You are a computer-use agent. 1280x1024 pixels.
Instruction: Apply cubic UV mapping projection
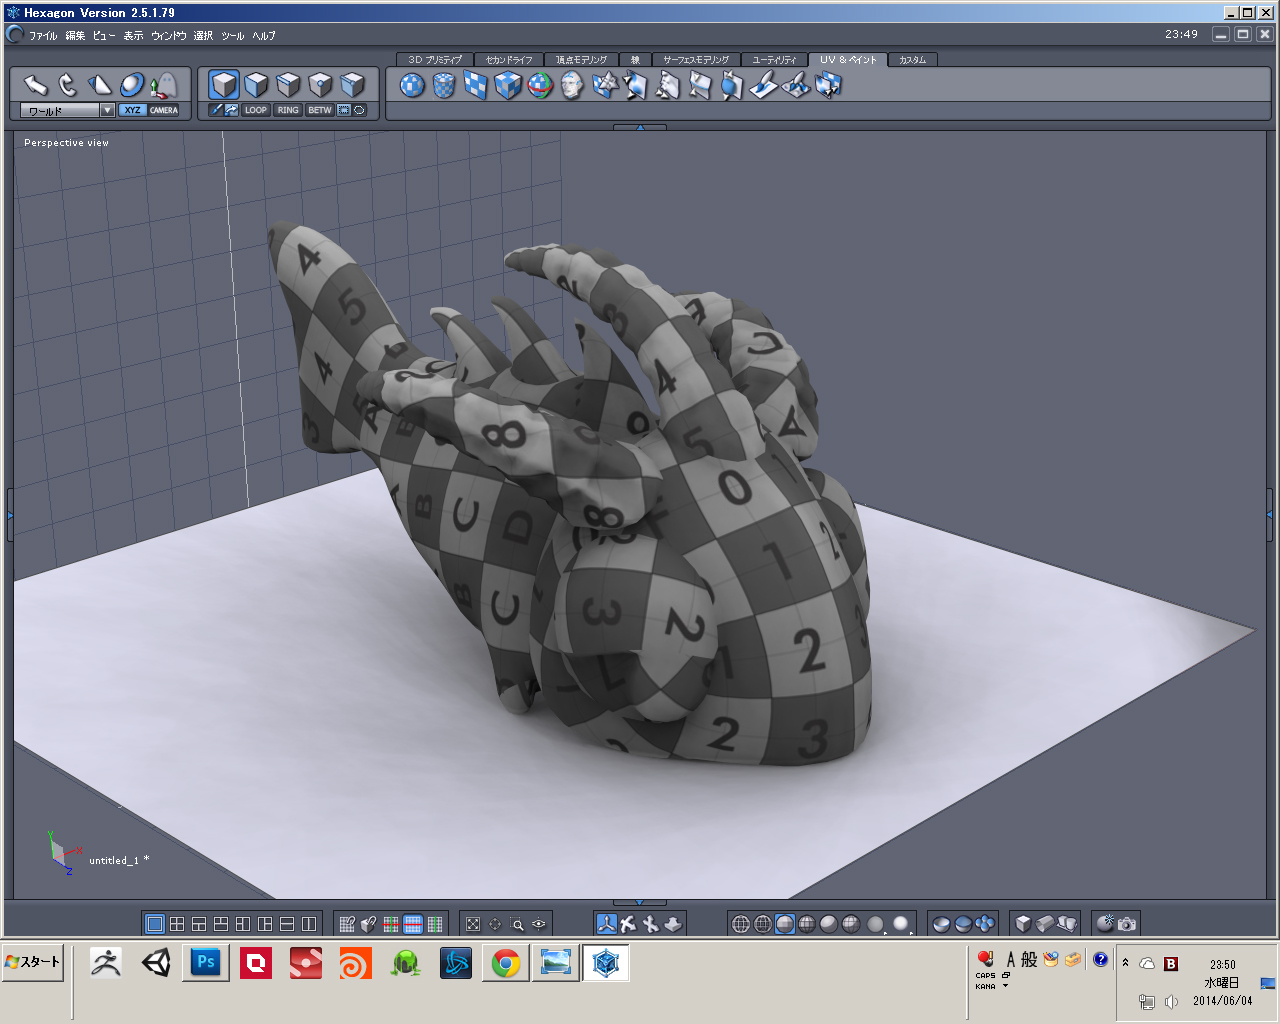tap(508, 85)
